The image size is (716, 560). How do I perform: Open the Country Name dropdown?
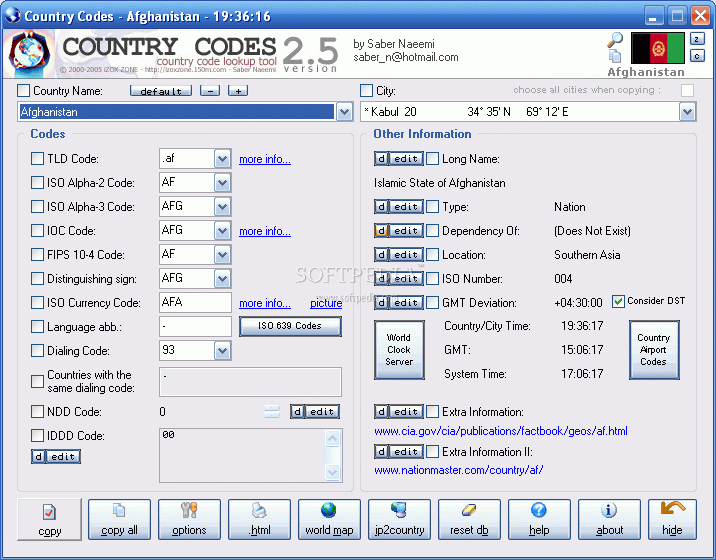(345, 112)
